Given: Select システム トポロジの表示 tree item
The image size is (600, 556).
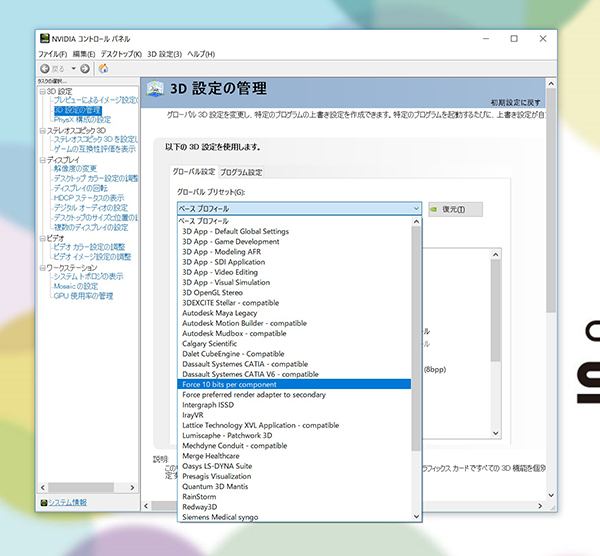Looking at the screenshot, I should [88, 276].
